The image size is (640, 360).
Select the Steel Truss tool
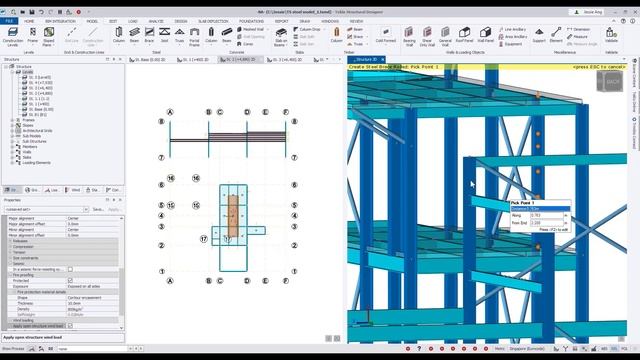(x=179, y=35)
